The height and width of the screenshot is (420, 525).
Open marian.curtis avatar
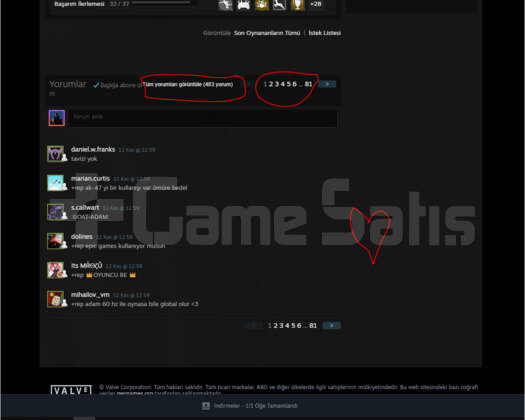tap(56, 183)
